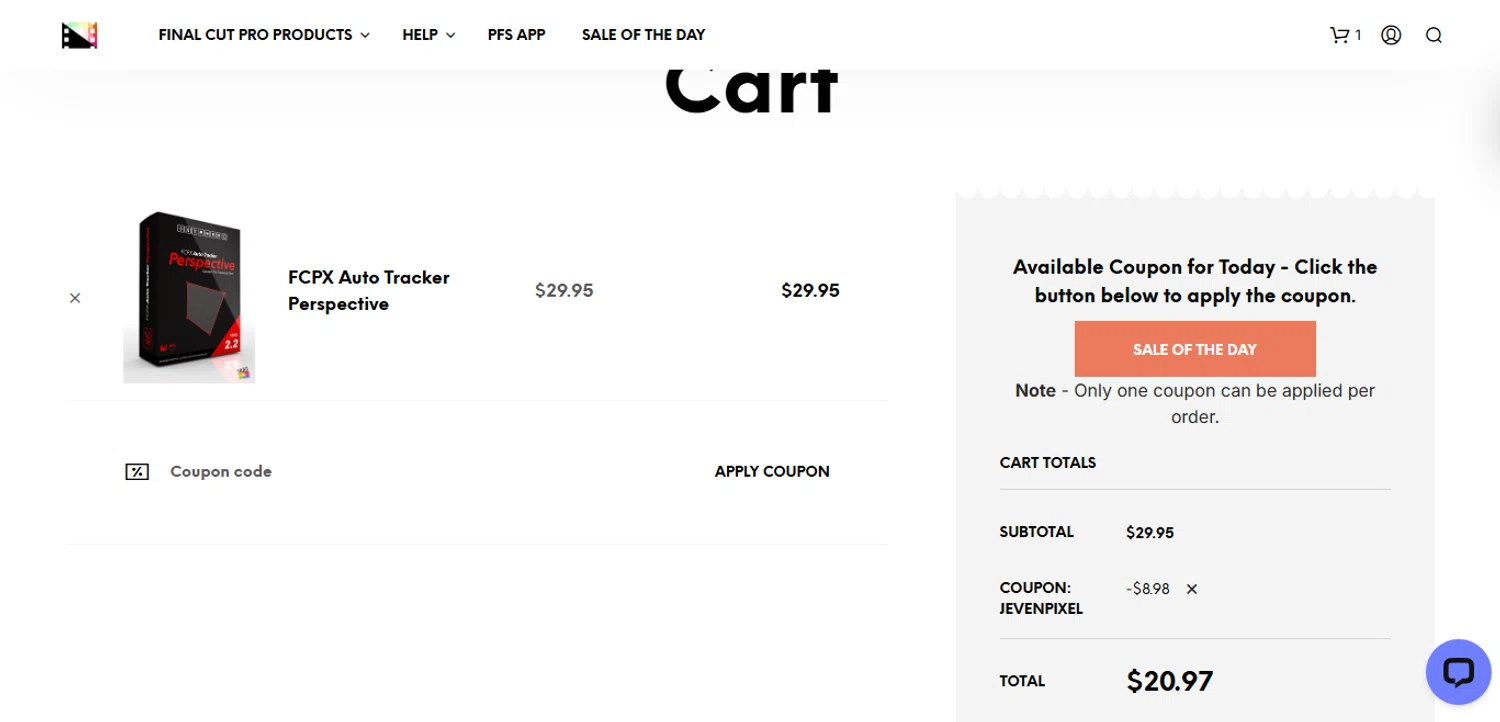The height and width of the screenshot is (722, 1500).
Task: Open the Final Cut Pro Products menu
Action: (x=255, y=35)
